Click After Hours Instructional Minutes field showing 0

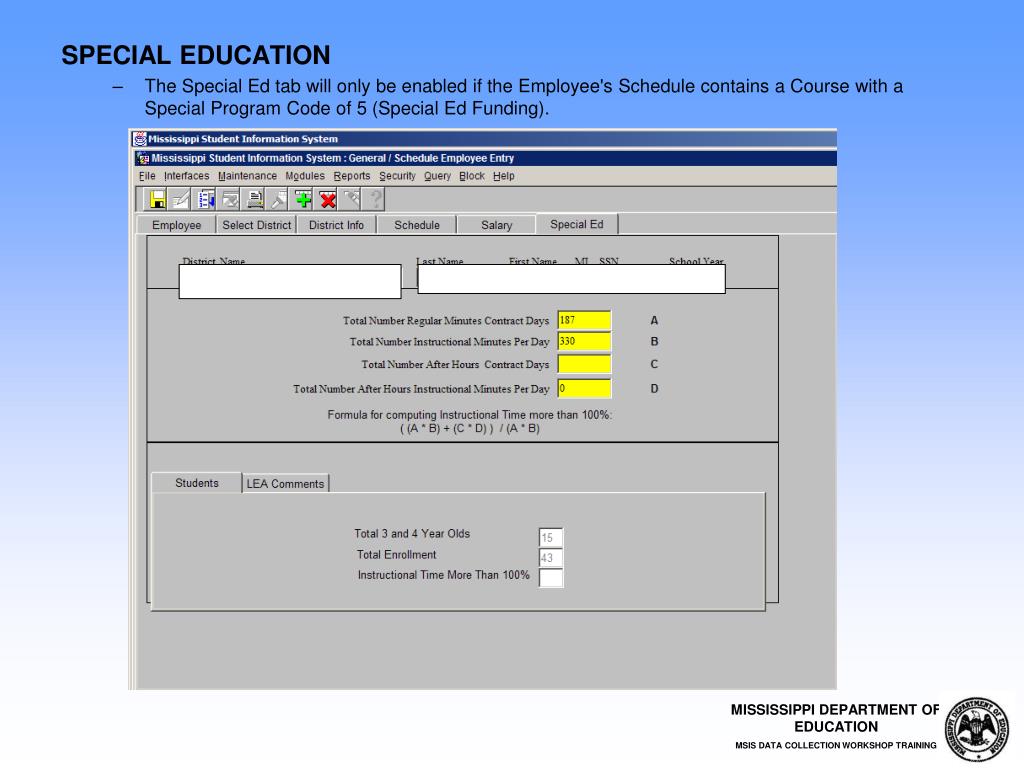pyautogui.click(x=584, y=388)
